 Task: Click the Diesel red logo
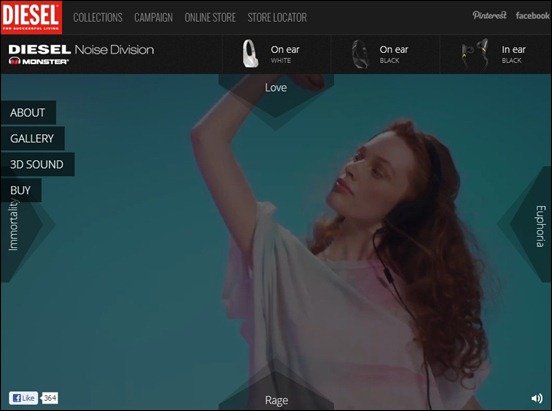point(31,17)
